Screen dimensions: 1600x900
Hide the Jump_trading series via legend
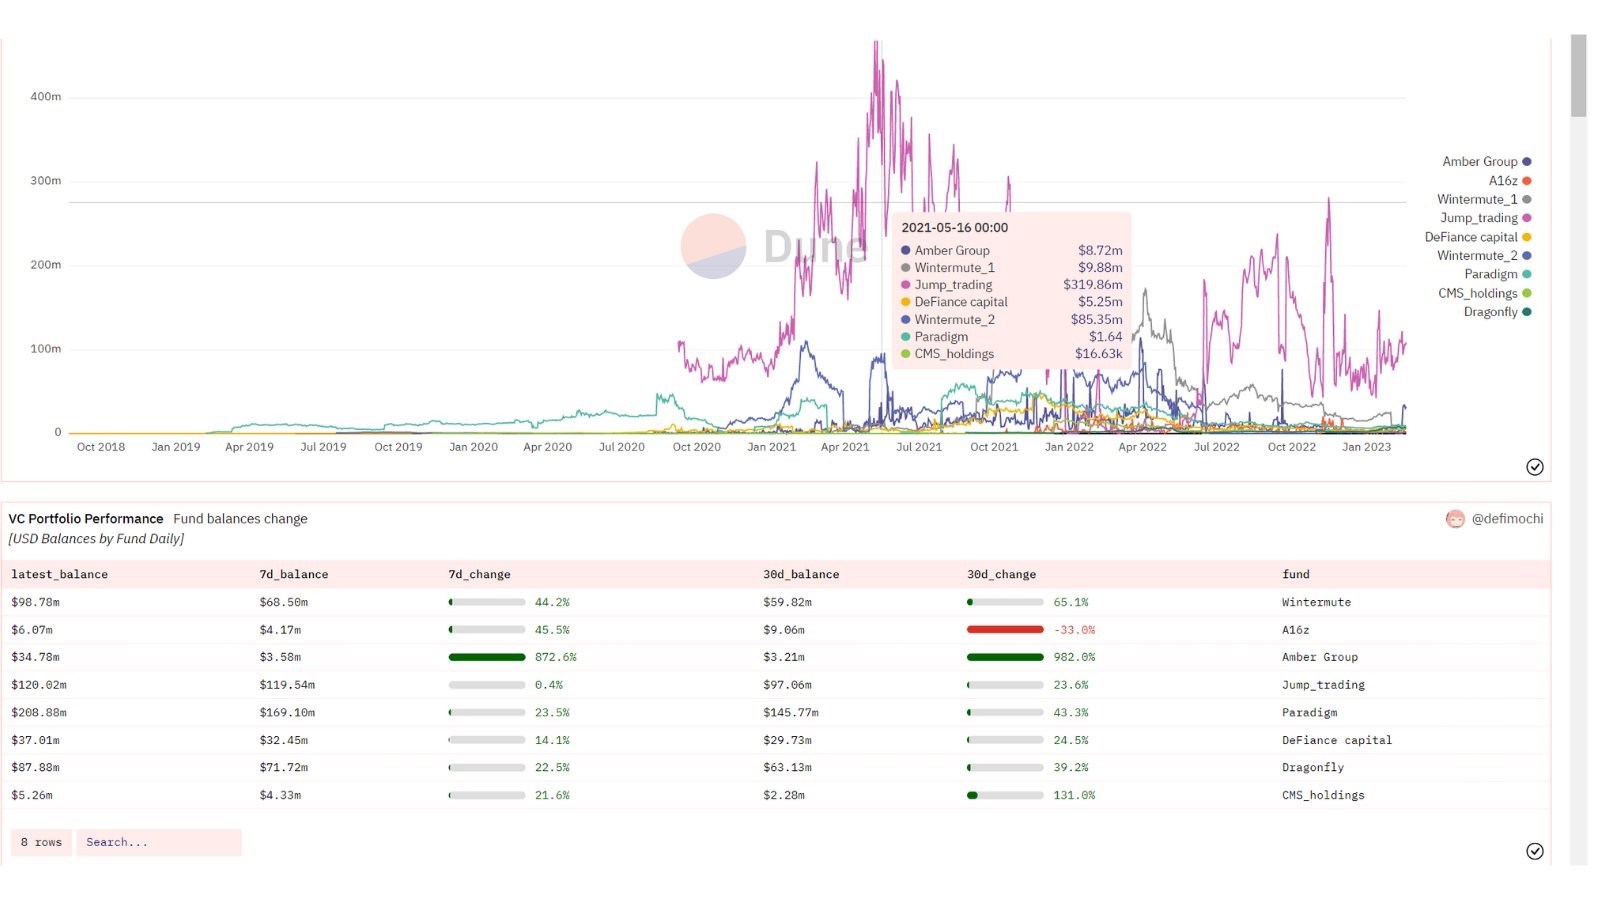coord(1479,218)
